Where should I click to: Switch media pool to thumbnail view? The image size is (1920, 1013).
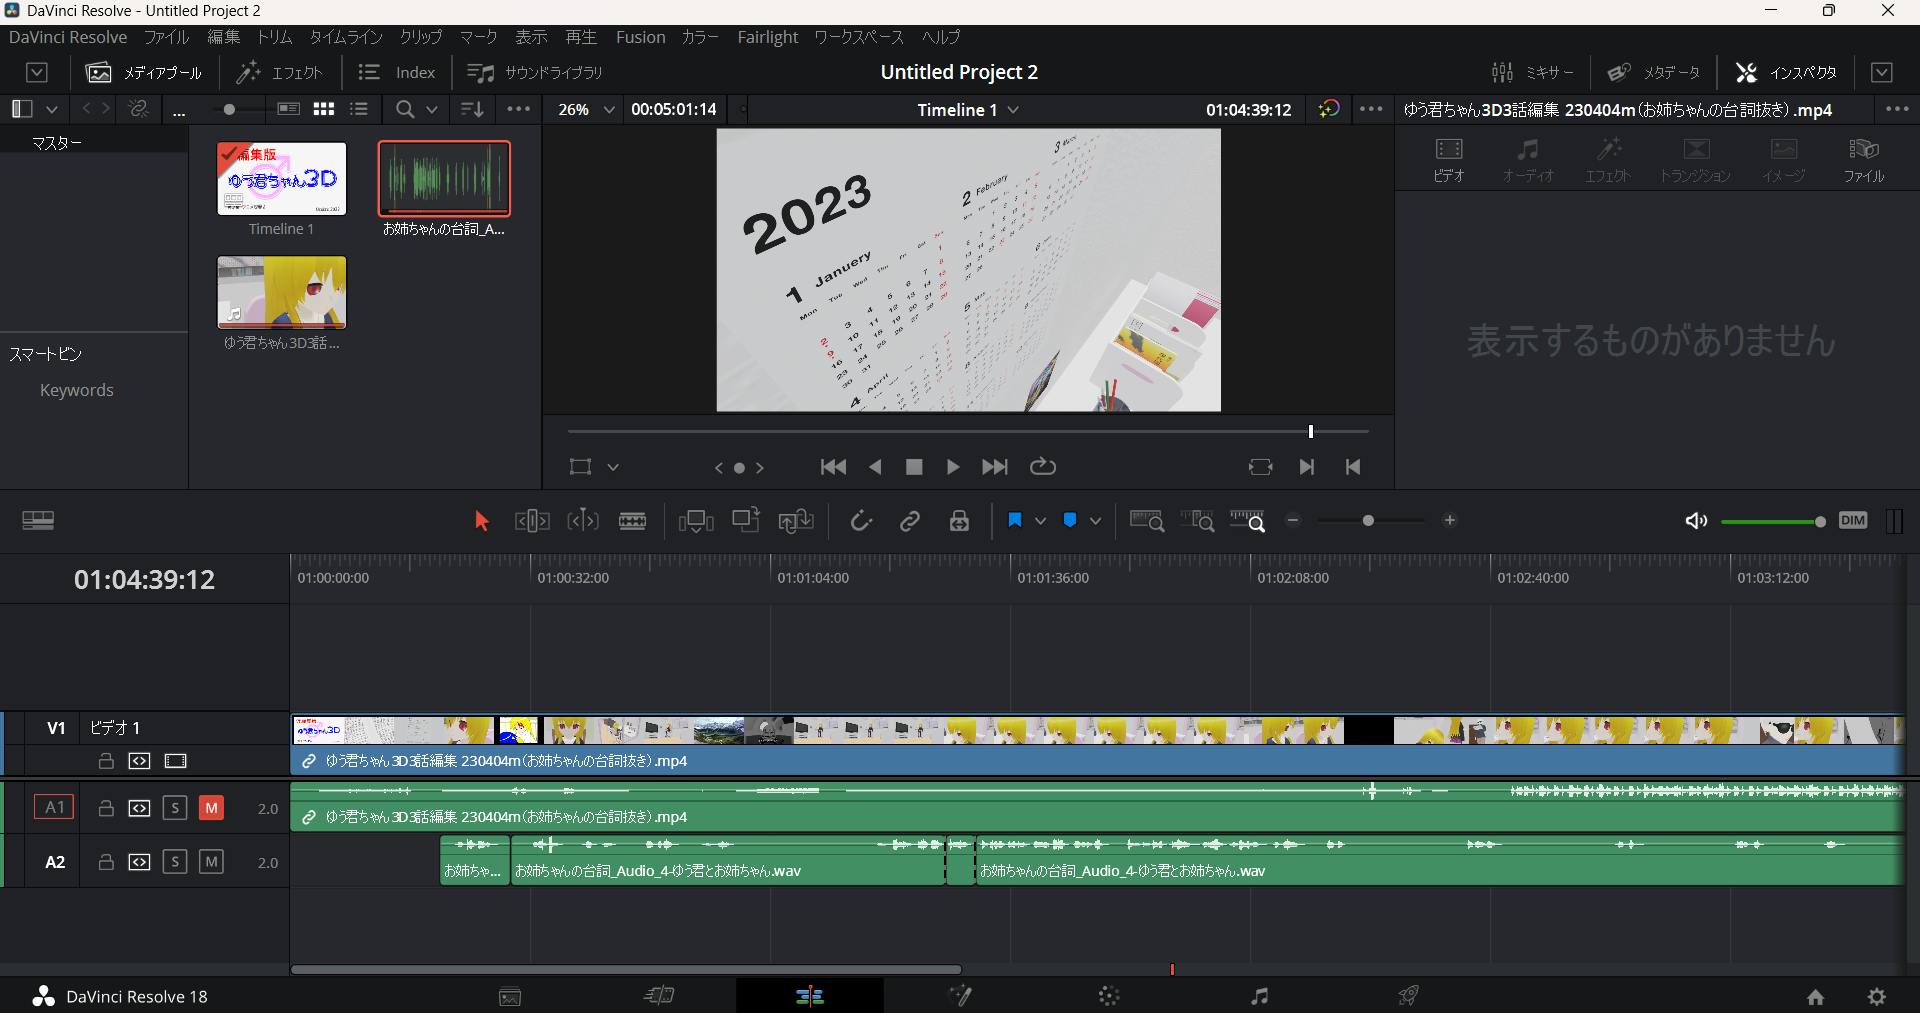click(x=324, y=109)
